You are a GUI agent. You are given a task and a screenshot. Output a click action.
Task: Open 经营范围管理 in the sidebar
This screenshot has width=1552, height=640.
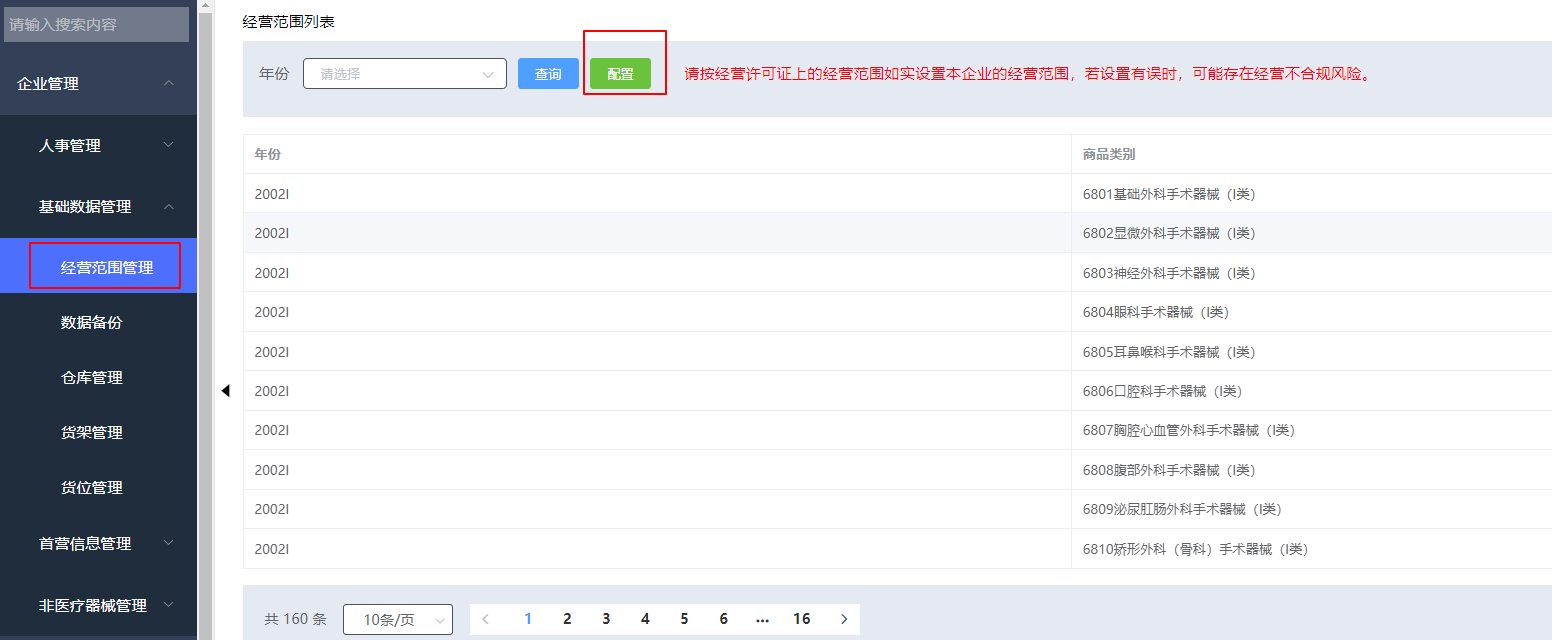[106, 267]
